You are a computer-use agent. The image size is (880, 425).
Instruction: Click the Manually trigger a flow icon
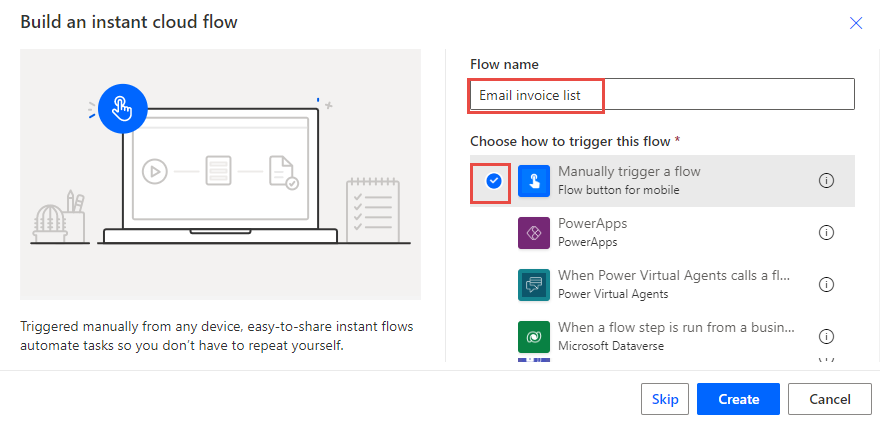pyautogui.click(x=534, y=181)
